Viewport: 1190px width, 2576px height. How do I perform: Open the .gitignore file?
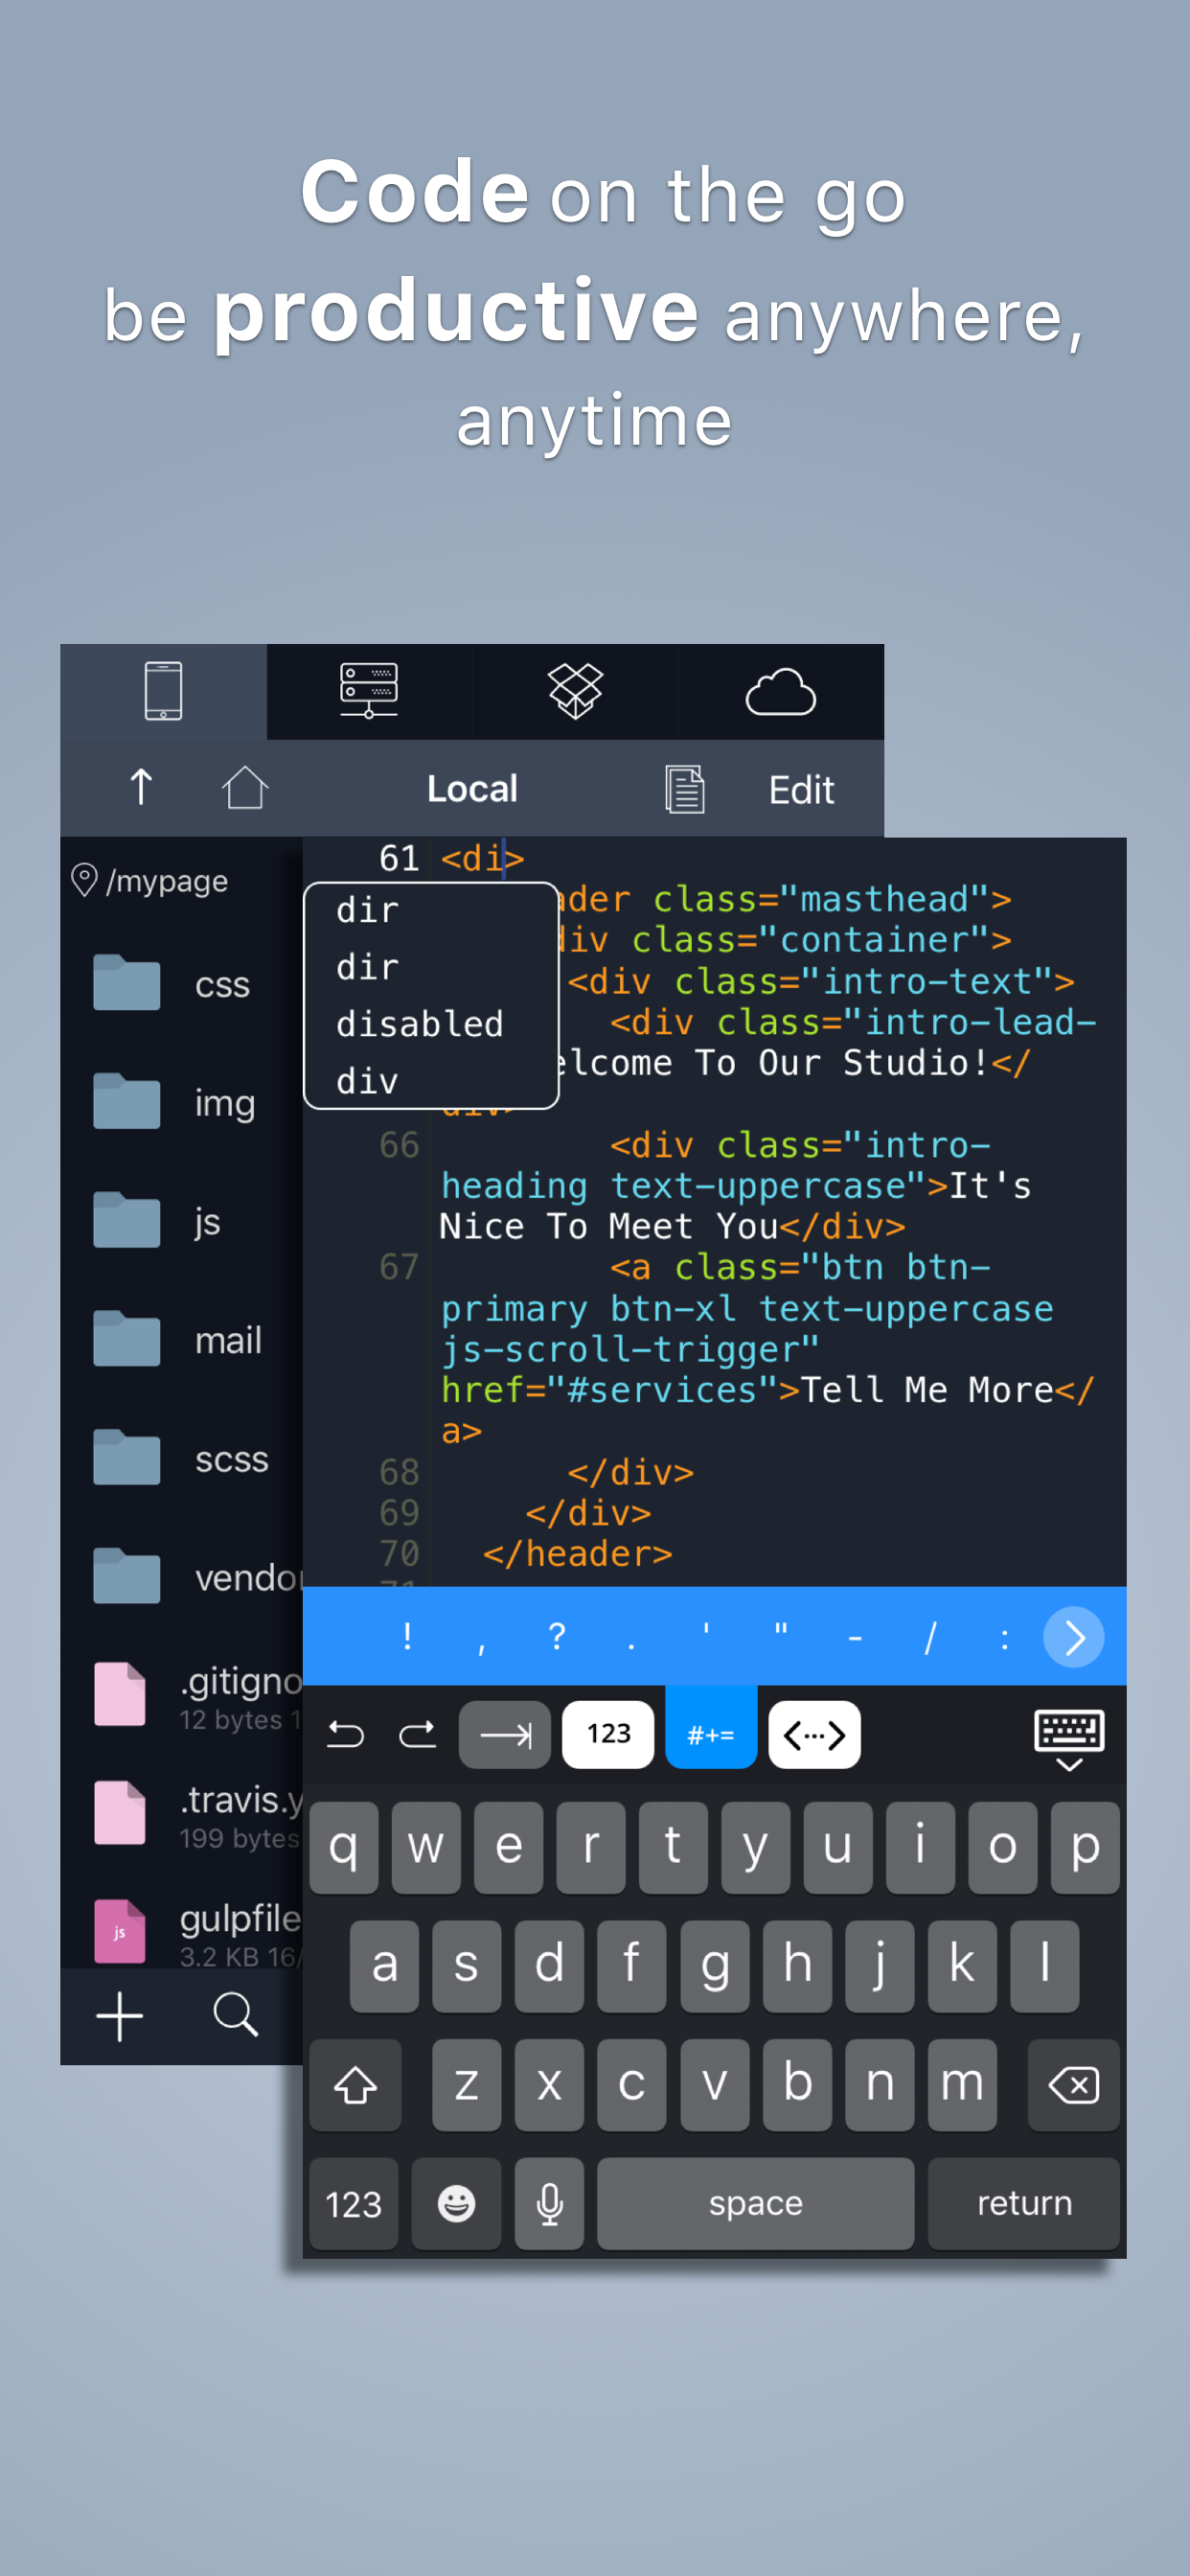pyautogui.click(x=181, y=1695)
